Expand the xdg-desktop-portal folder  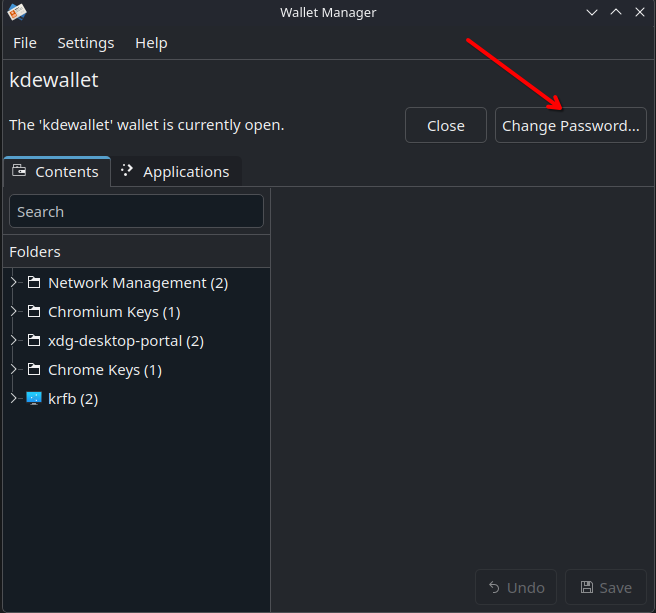click(x=13, y=341)
